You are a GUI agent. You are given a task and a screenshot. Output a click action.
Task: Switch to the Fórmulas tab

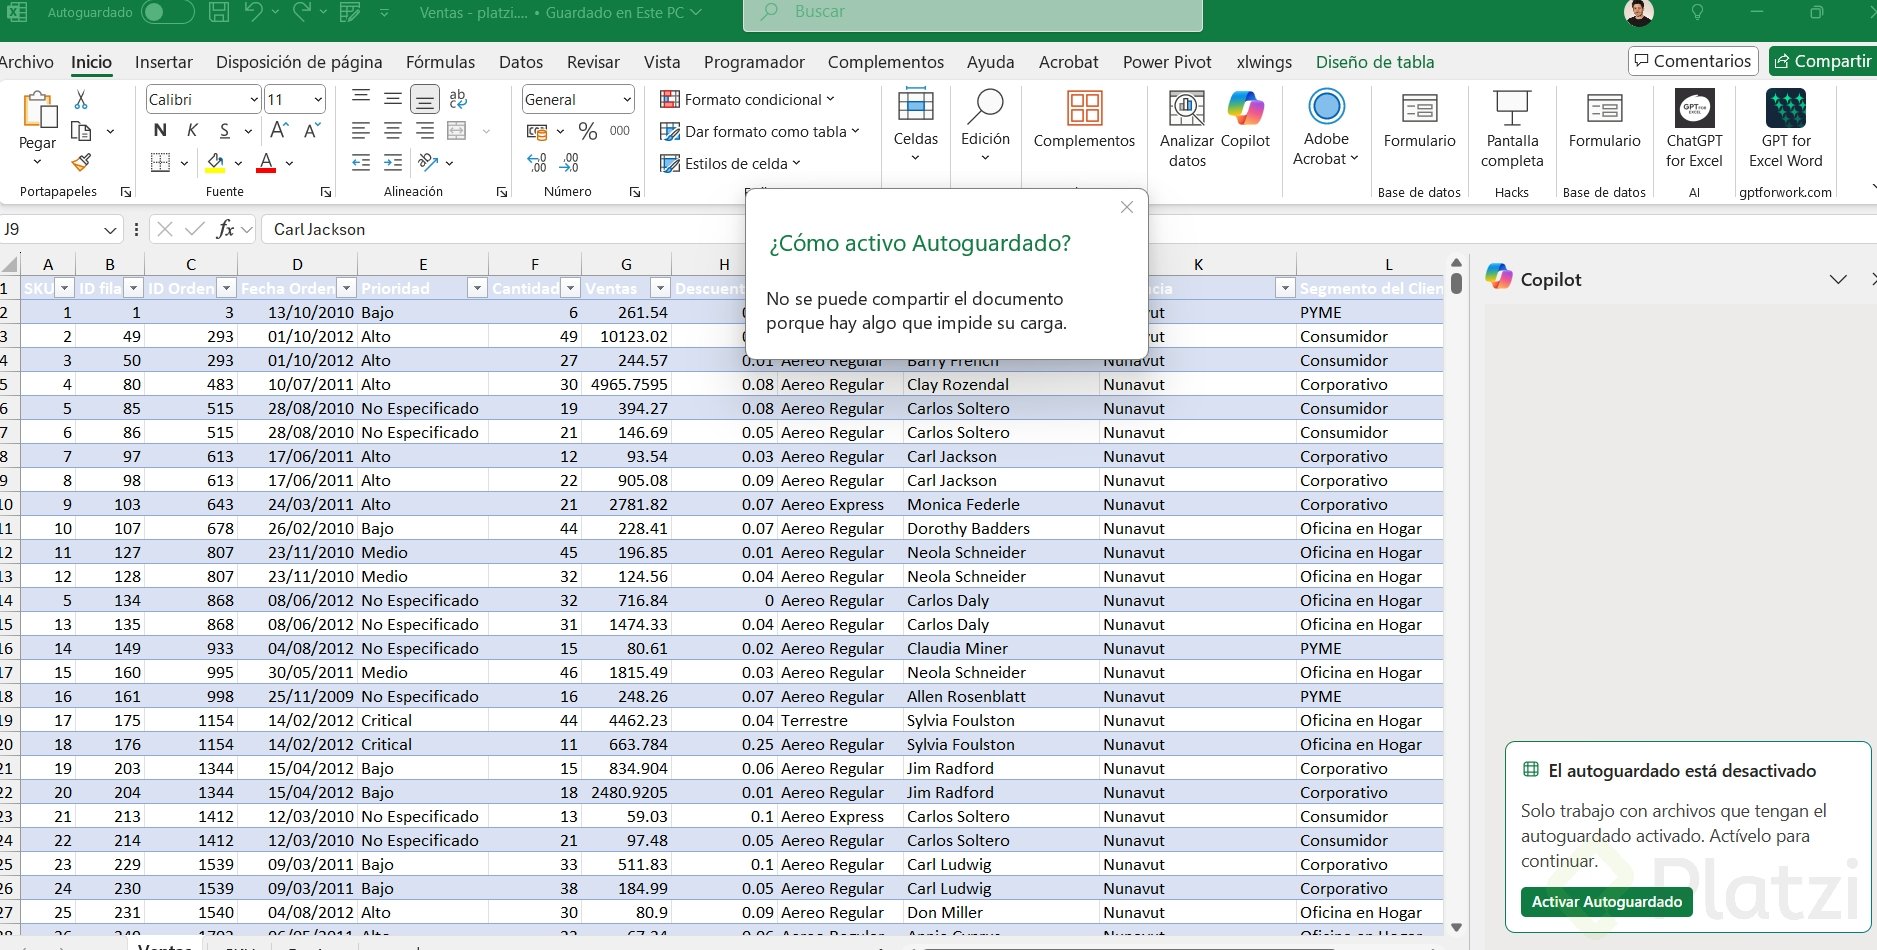point(440,62)
